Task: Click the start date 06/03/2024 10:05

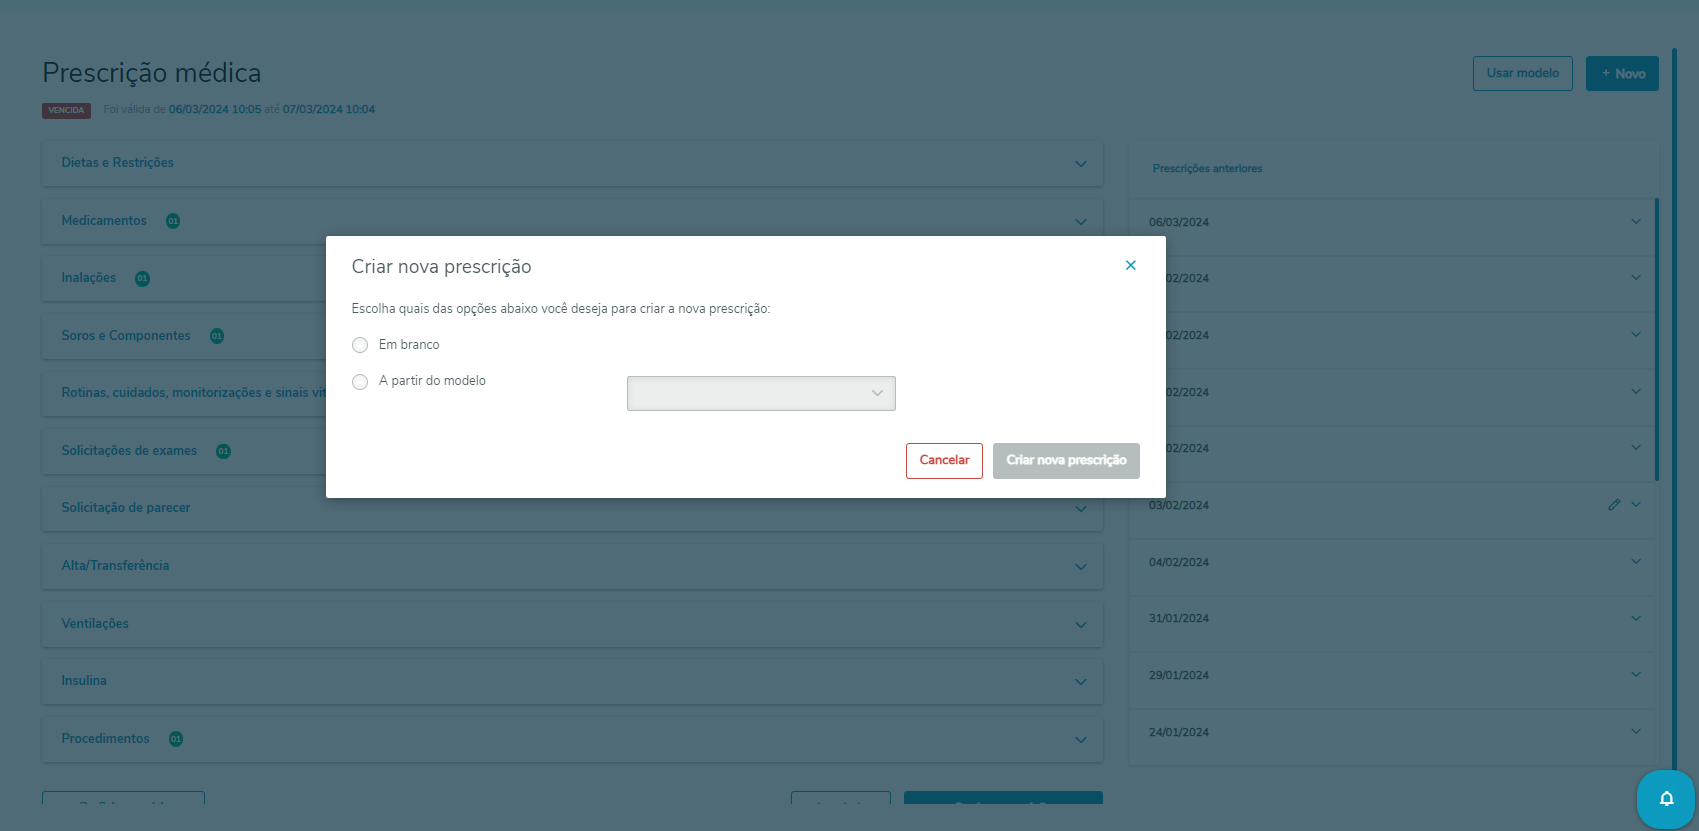Action: pyautogui.click(x=215, y=110)
